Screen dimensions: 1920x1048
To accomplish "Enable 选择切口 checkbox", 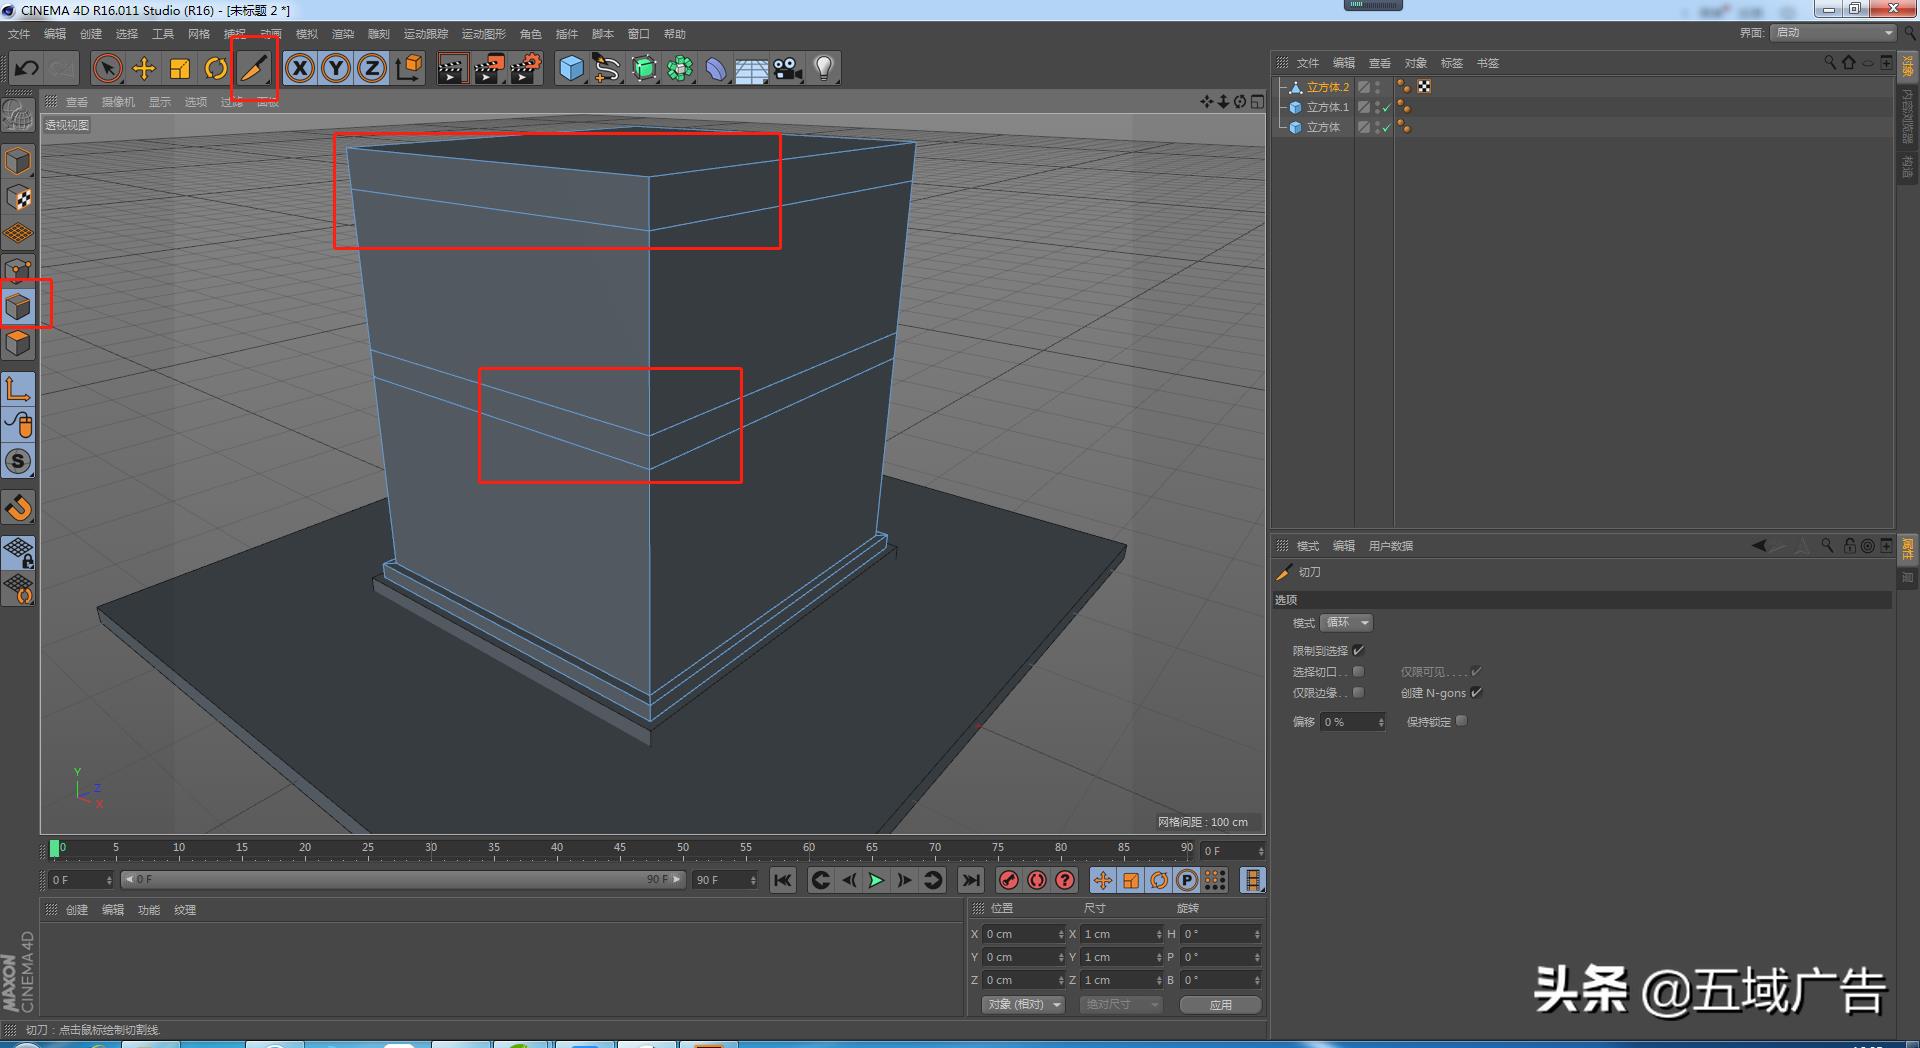I will point(1358,671).
